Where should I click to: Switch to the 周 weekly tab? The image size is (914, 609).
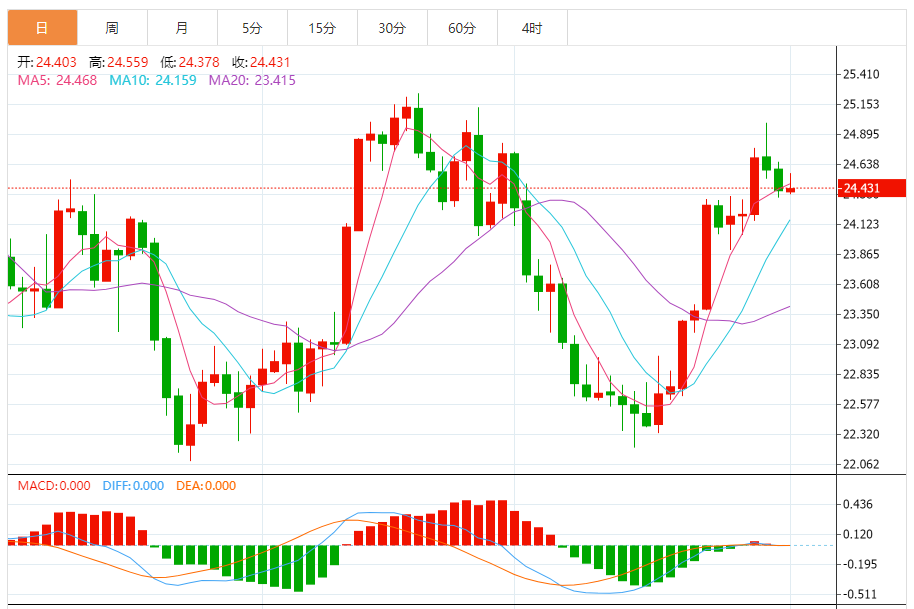pos(113,27)
